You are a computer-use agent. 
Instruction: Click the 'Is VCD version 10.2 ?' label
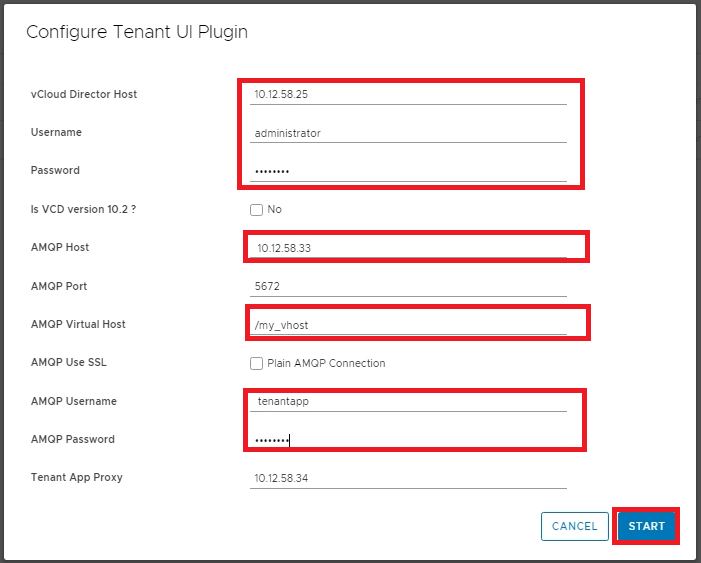coord(83,209)
